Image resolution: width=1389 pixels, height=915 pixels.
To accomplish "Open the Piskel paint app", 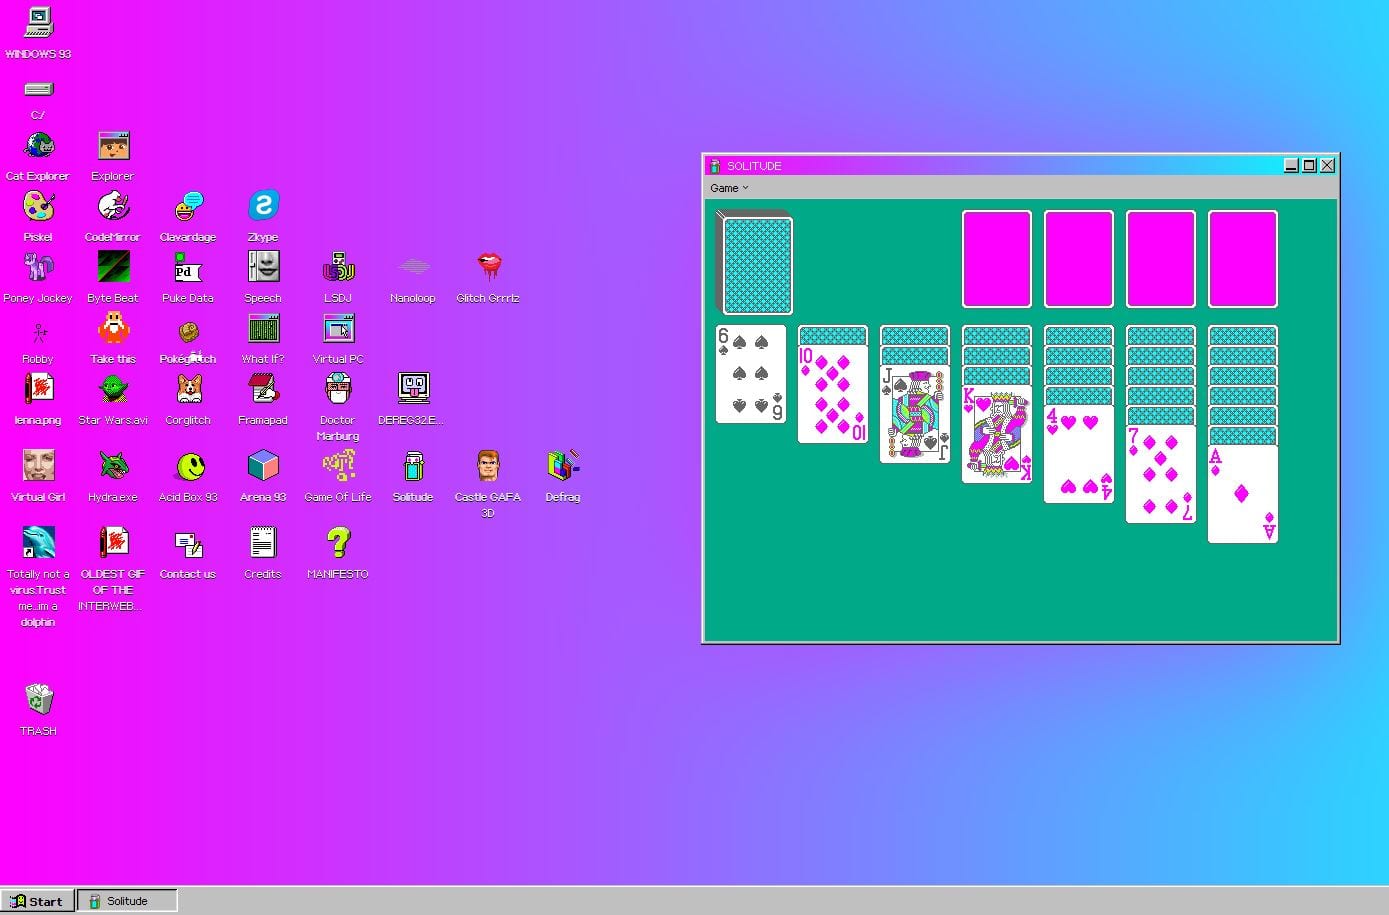I will [37, 209].
